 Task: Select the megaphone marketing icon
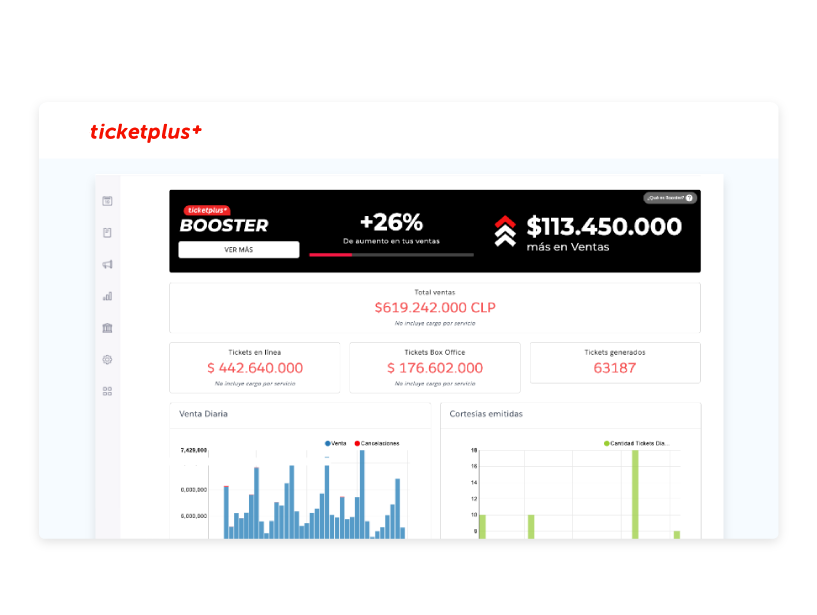coord(107,264)
